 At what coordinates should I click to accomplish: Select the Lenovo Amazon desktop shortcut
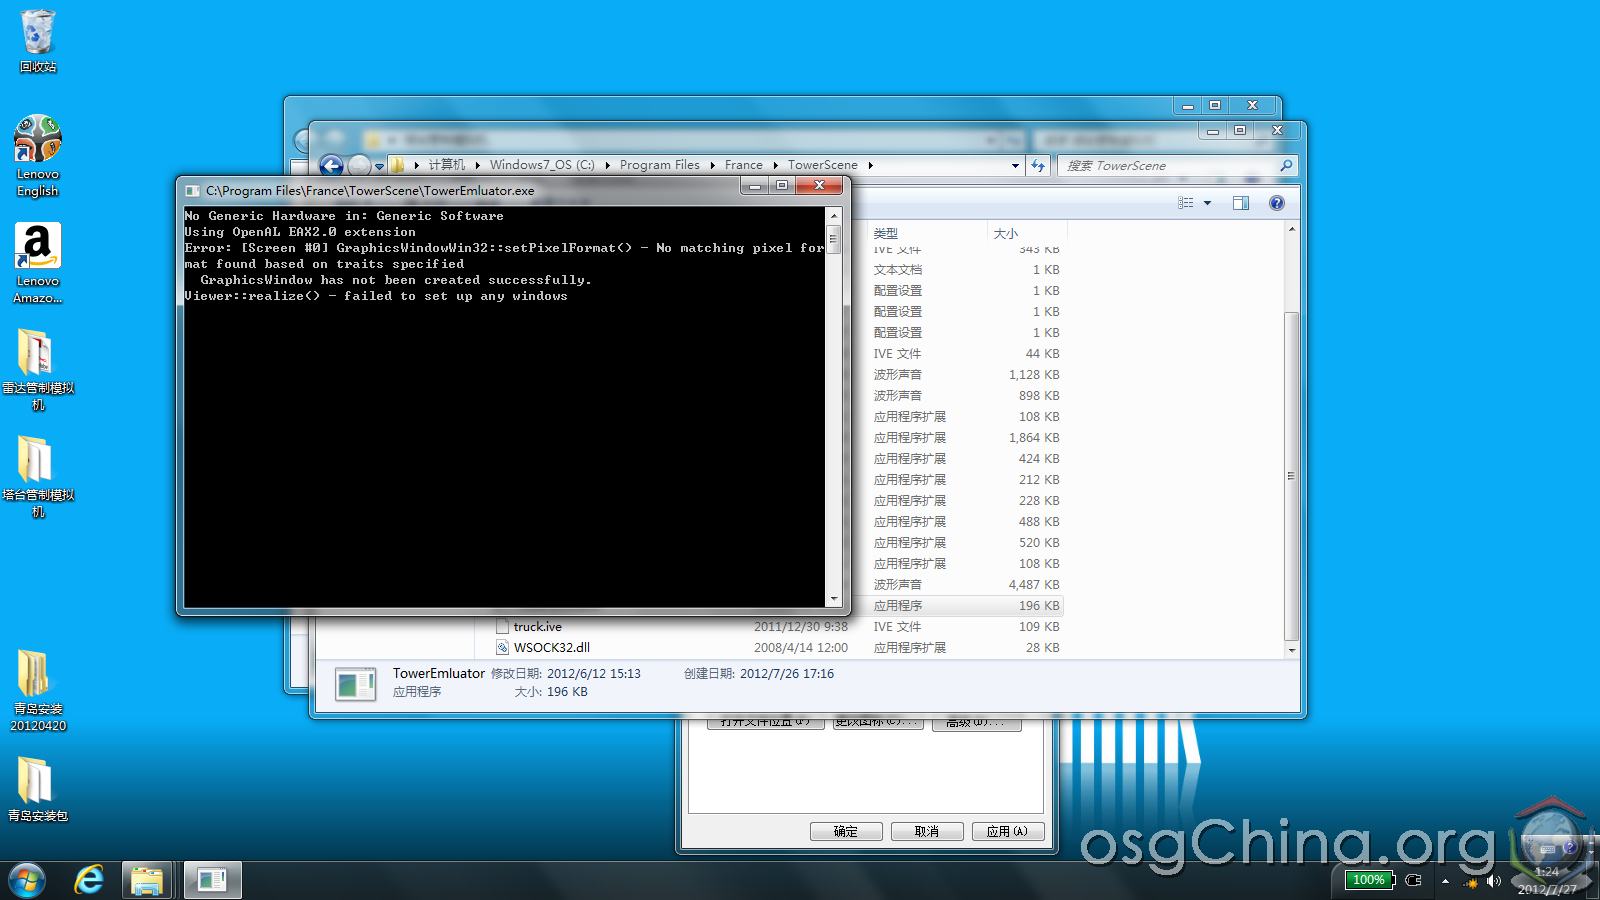click(38, 263)
